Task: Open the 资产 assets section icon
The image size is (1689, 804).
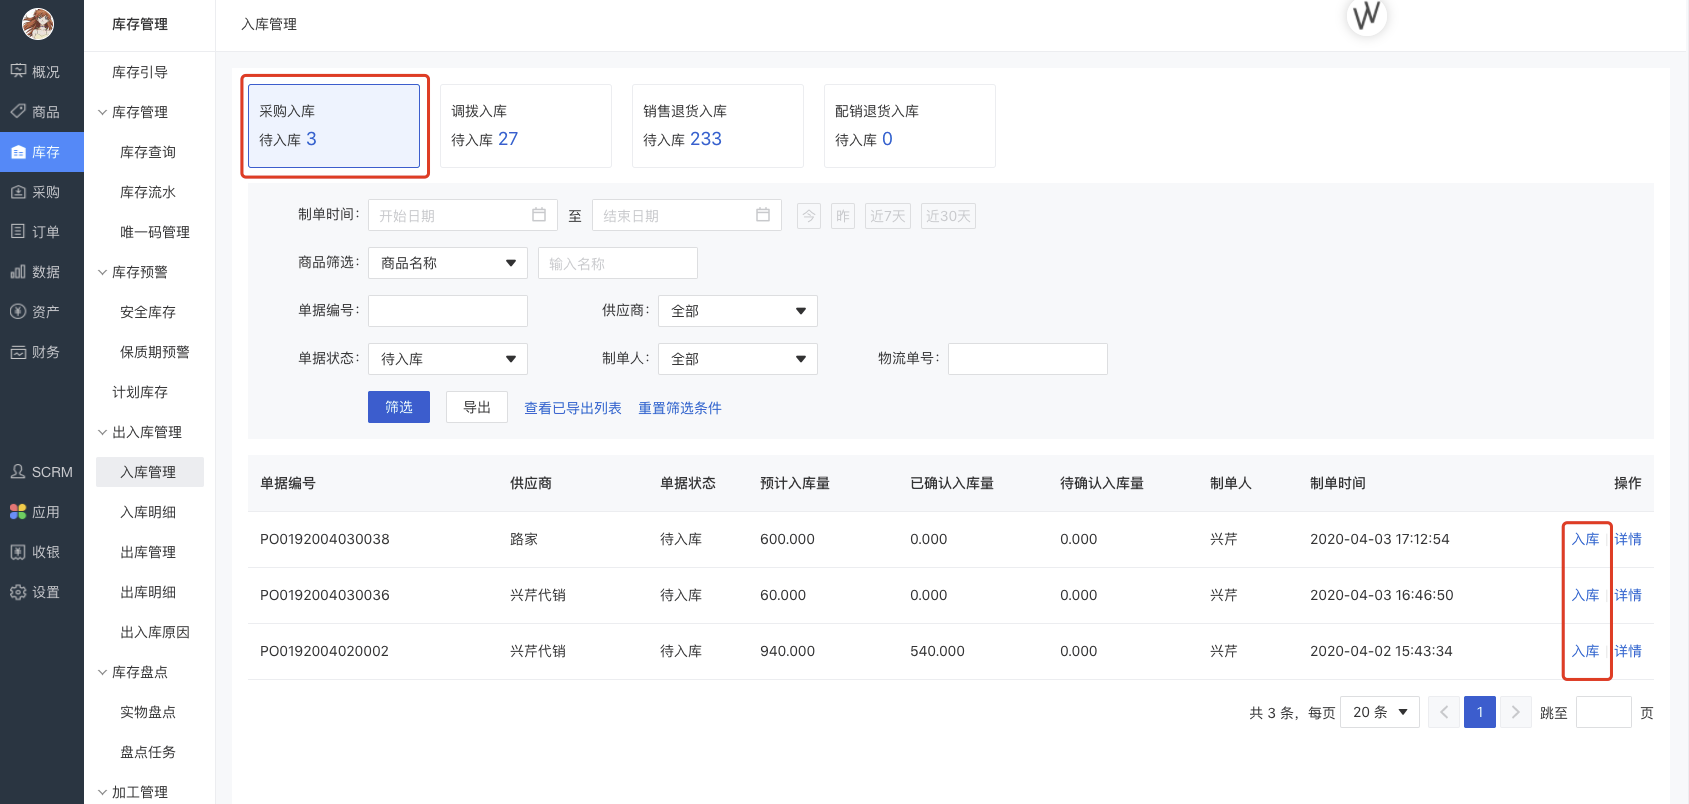Action: (x=18, y=311)
